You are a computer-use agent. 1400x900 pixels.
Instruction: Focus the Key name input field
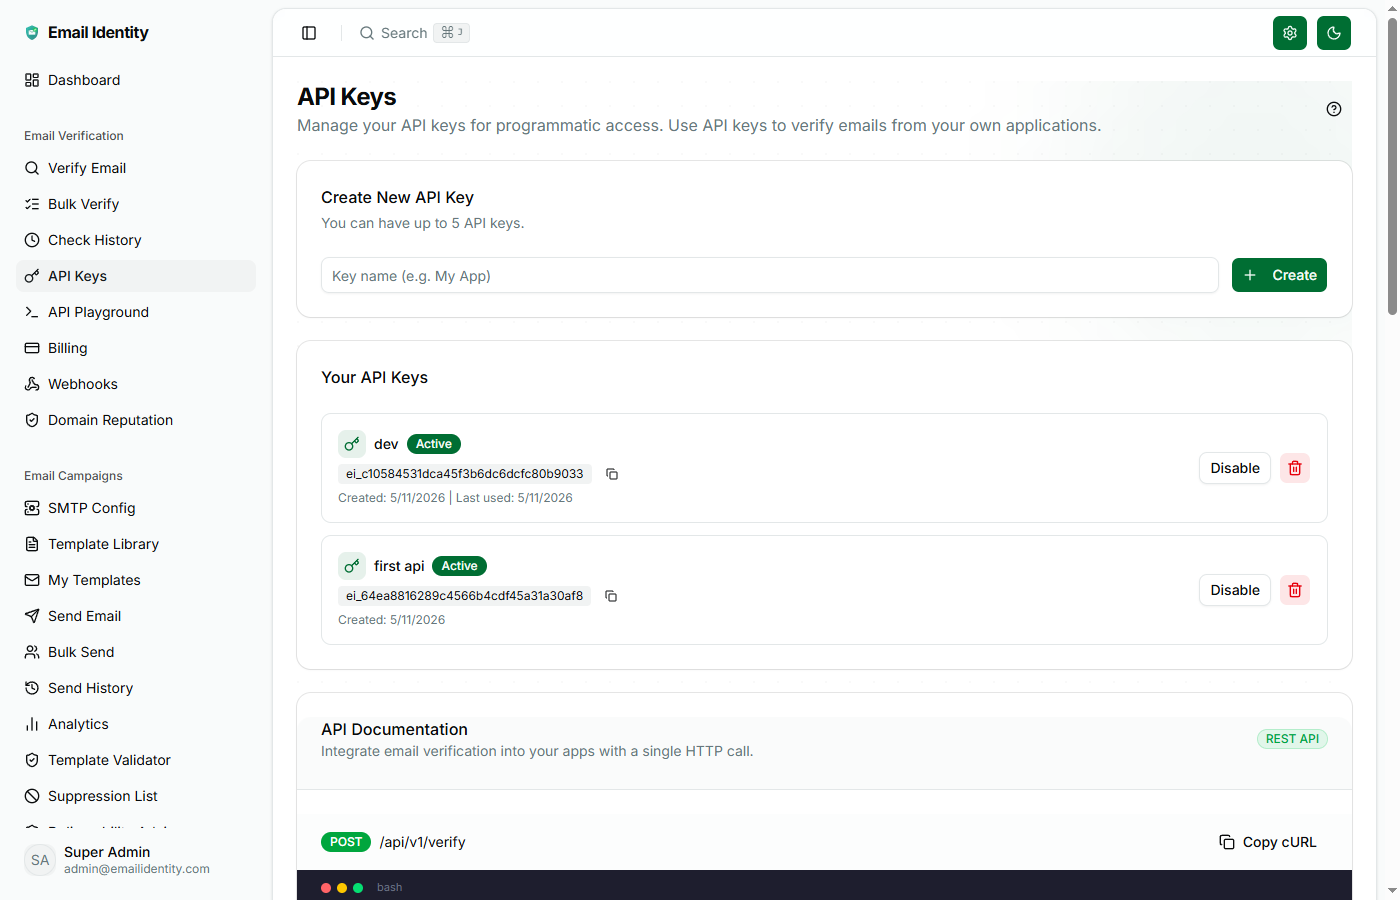point(769,275)
